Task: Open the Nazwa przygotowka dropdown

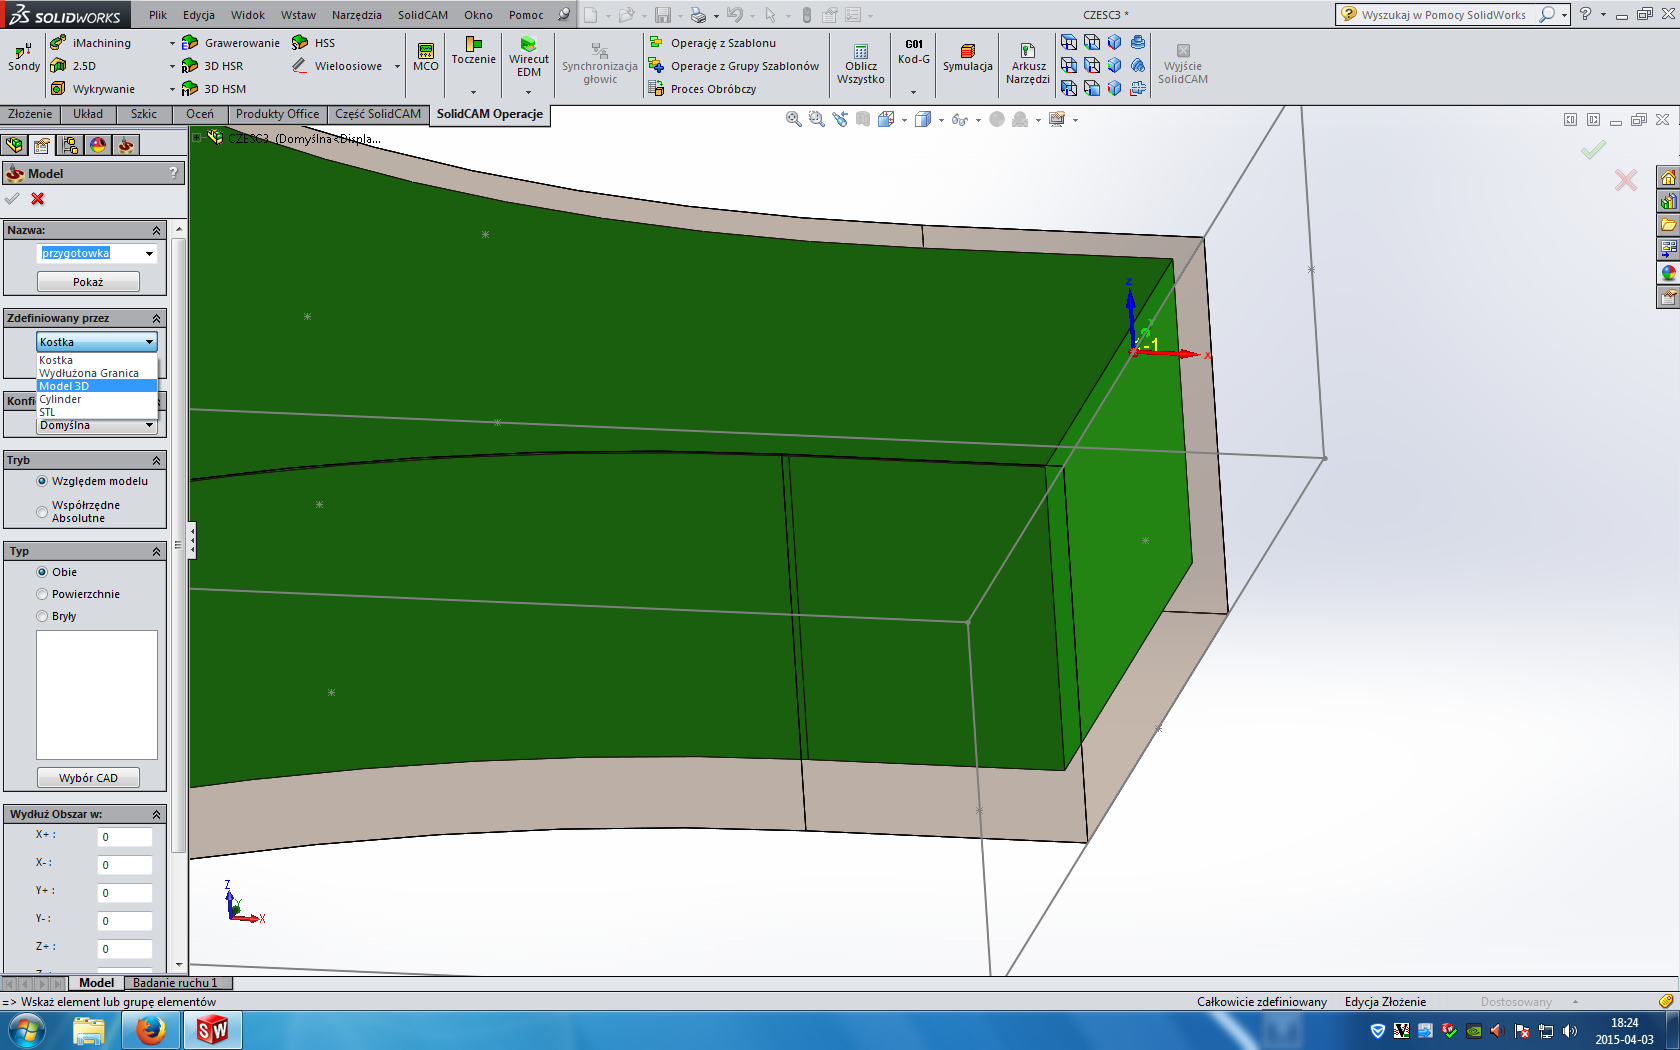Action: (x=149, y=254)
